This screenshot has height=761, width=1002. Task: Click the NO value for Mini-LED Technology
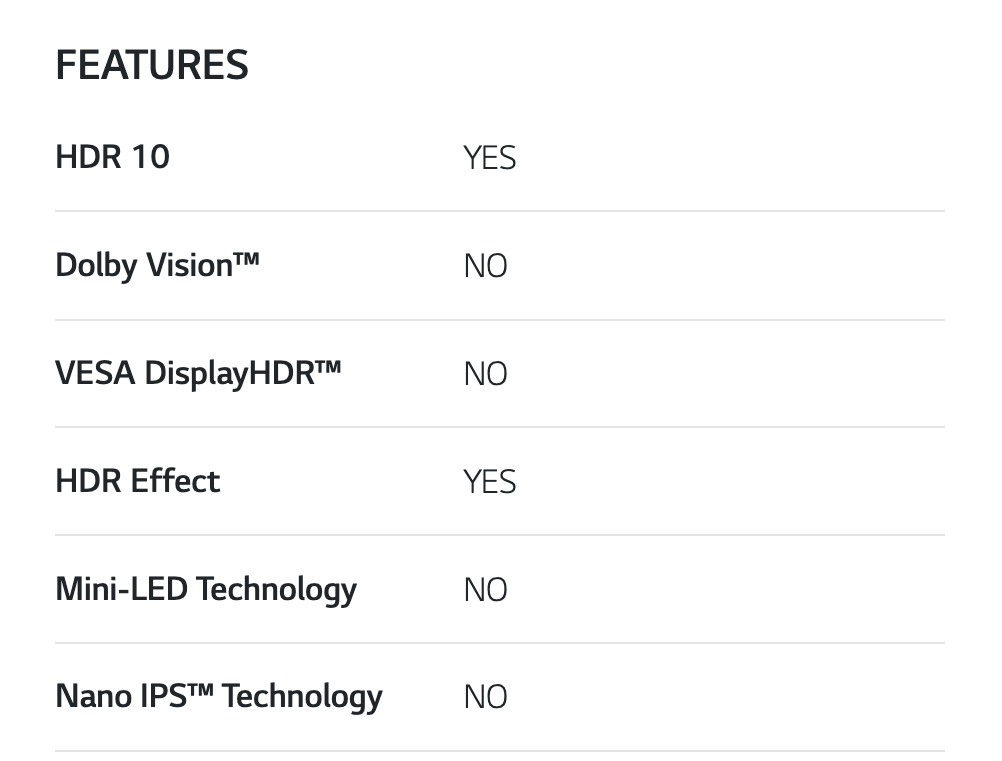click(x=485, y=590)
